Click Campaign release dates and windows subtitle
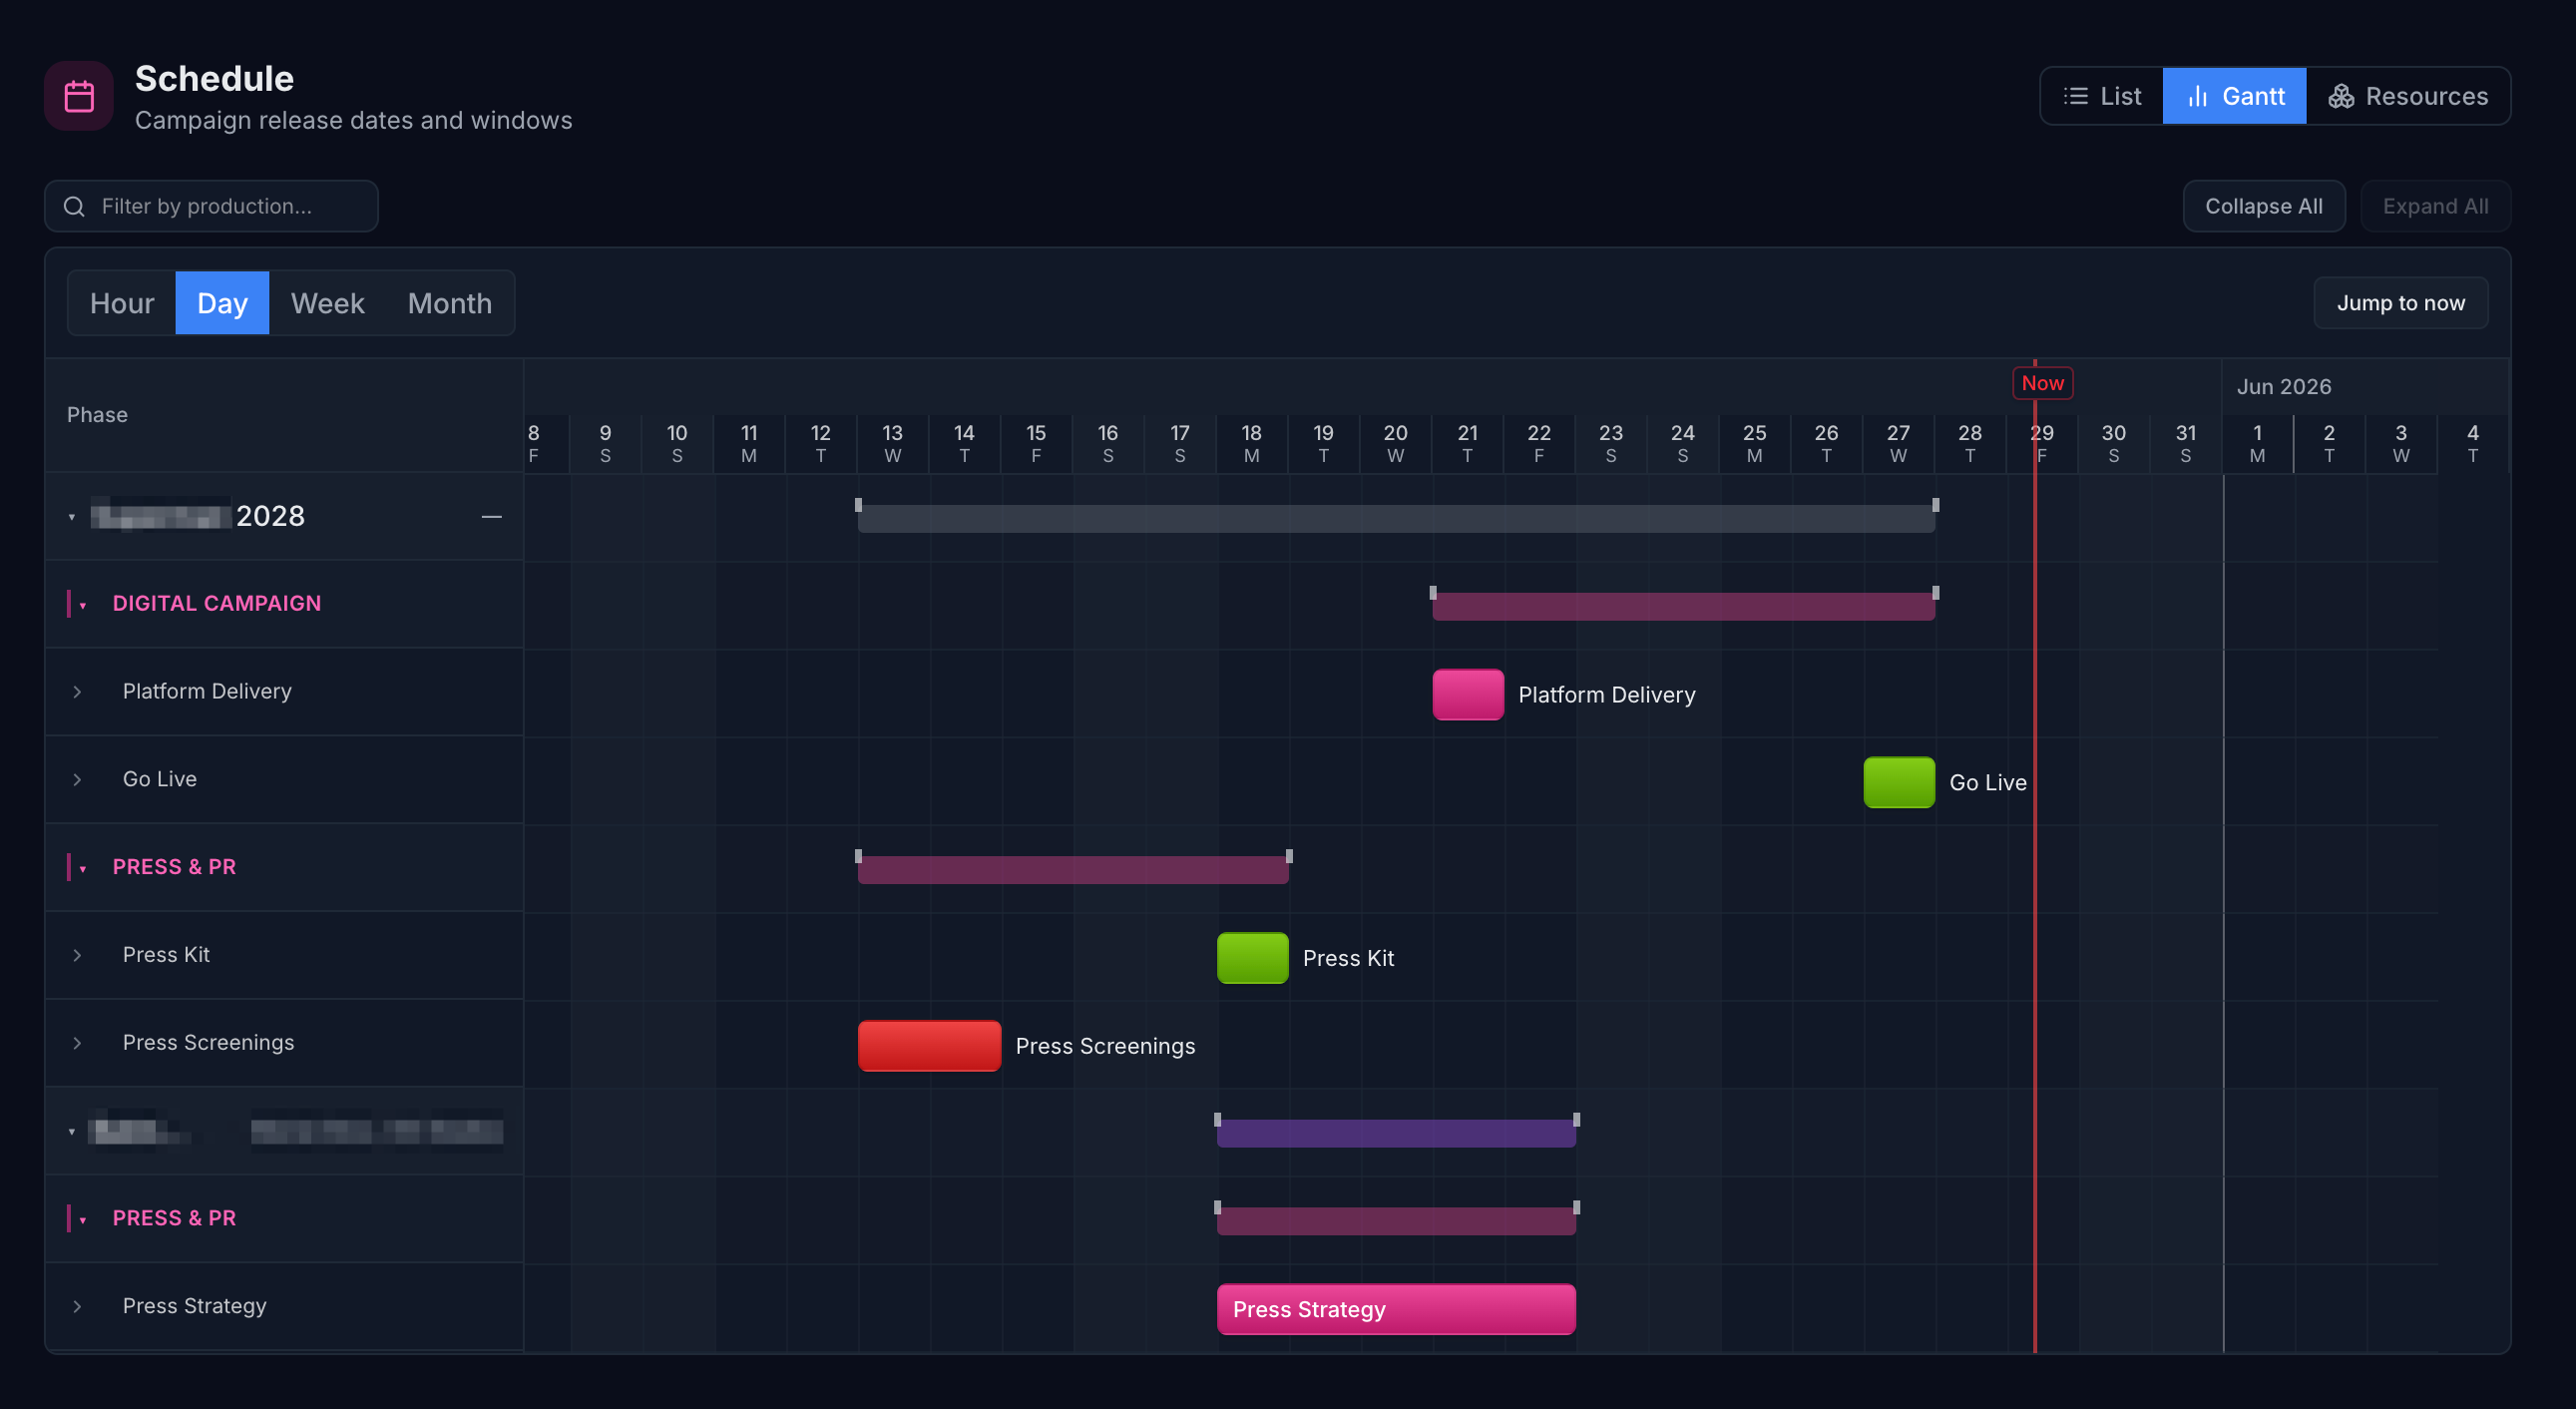The image size is (2576, 1409). (353, 120)
